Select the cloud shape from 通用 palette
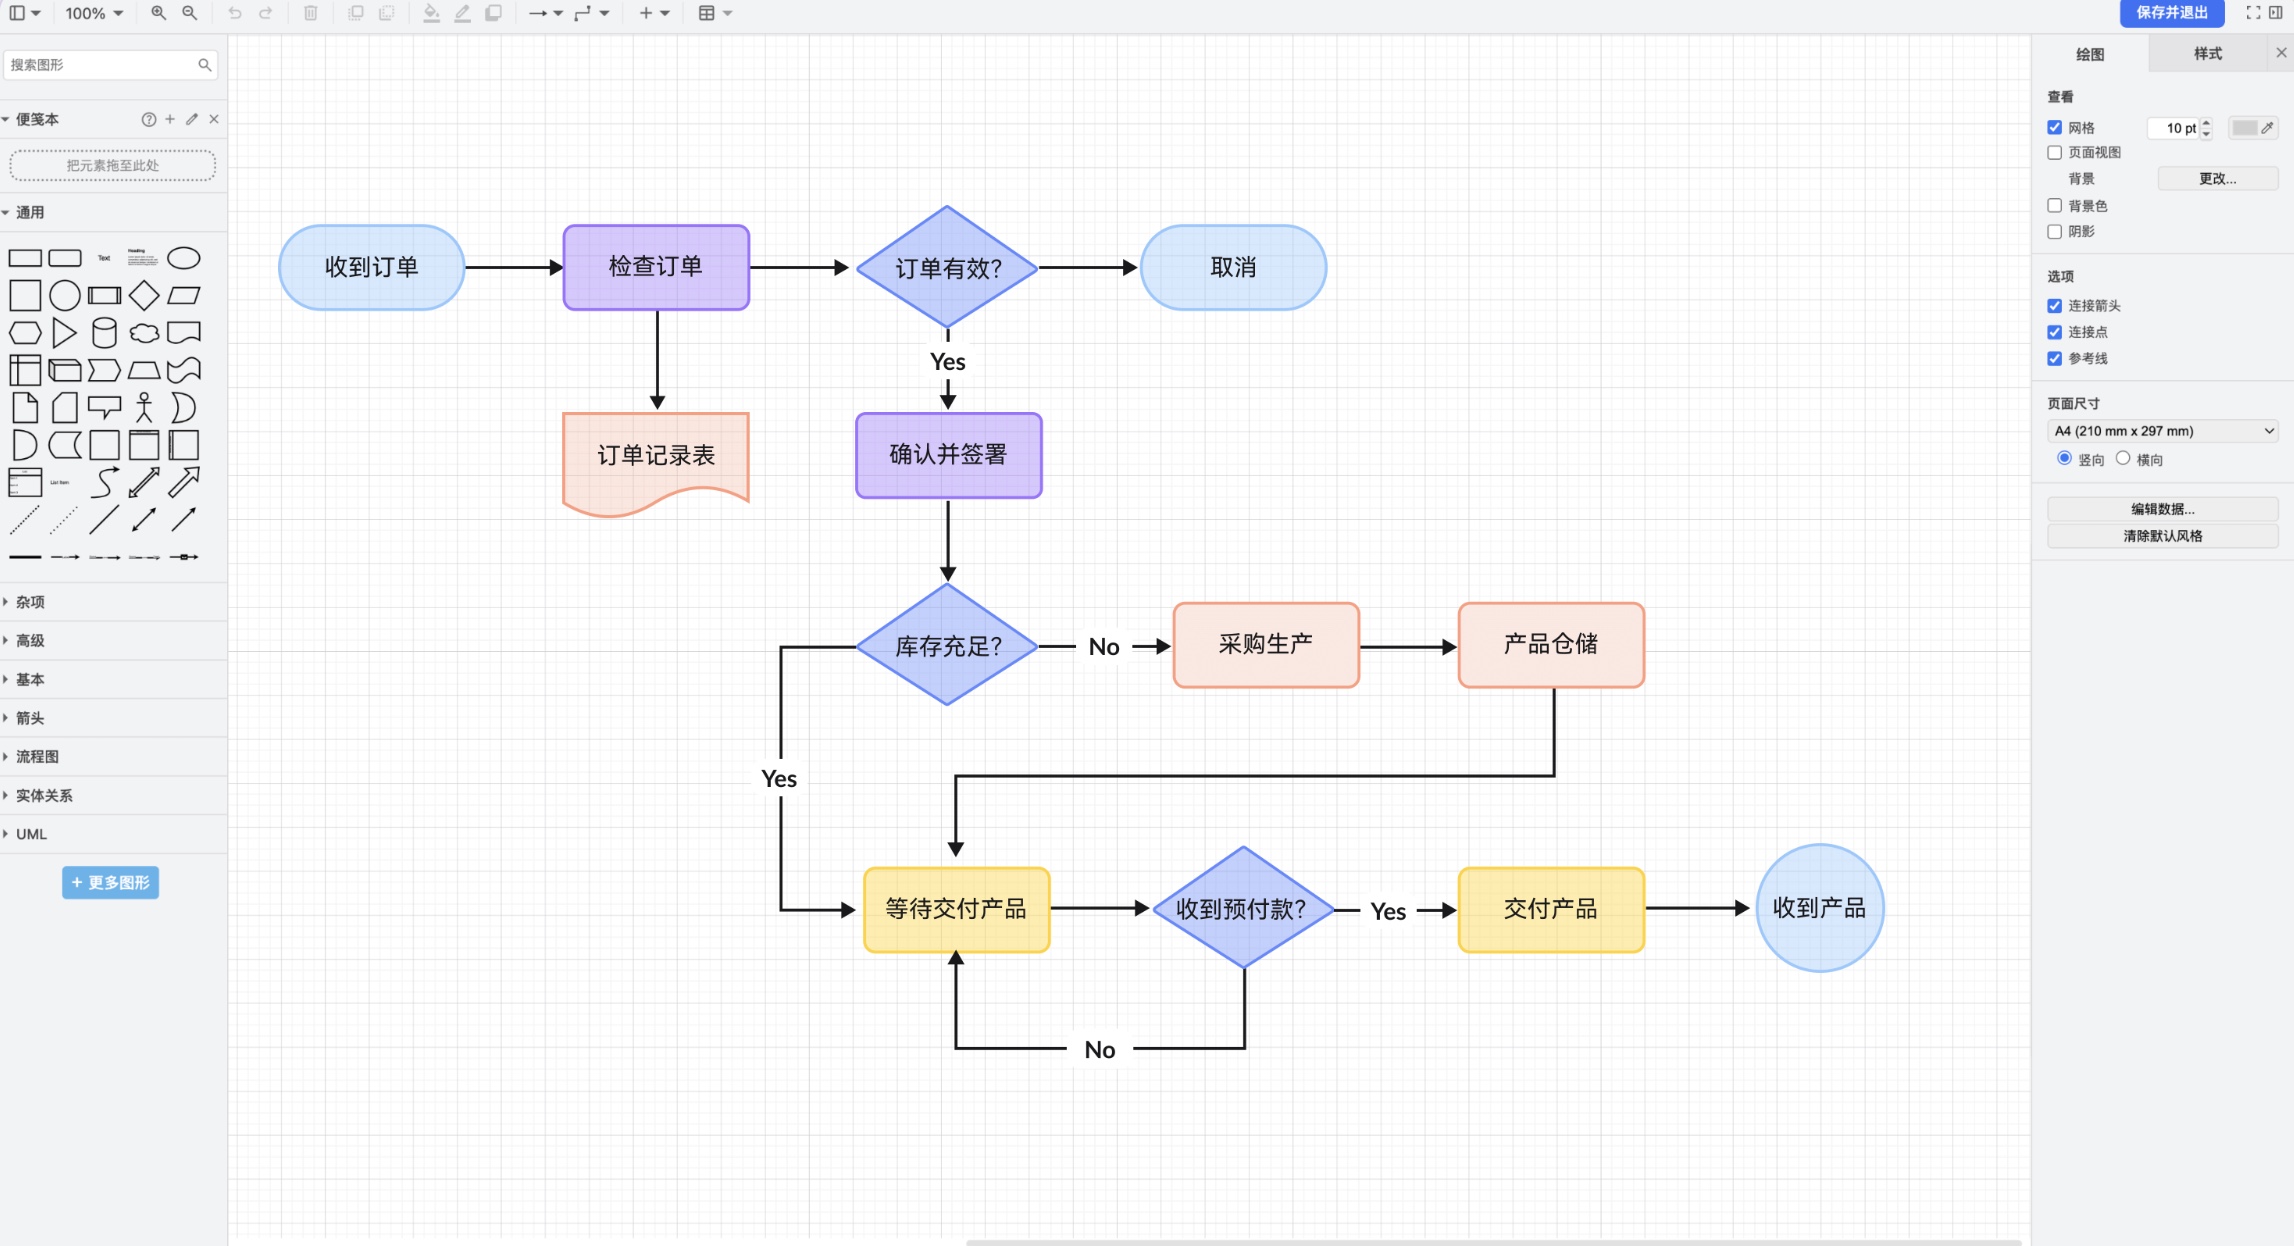The image size is (2294, 1246). pyautogui.click(x=144, y=333)
